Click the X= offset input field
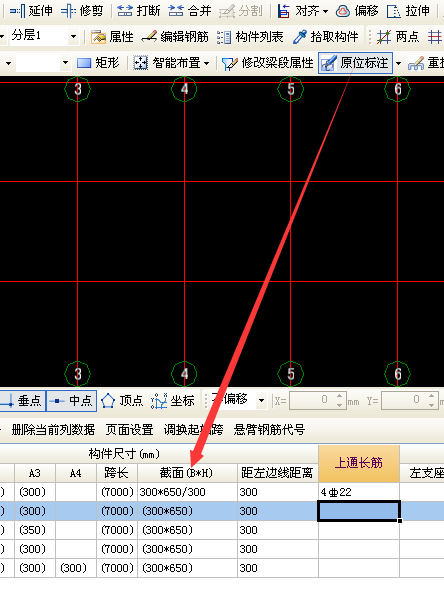 click(x=312, y=400)
